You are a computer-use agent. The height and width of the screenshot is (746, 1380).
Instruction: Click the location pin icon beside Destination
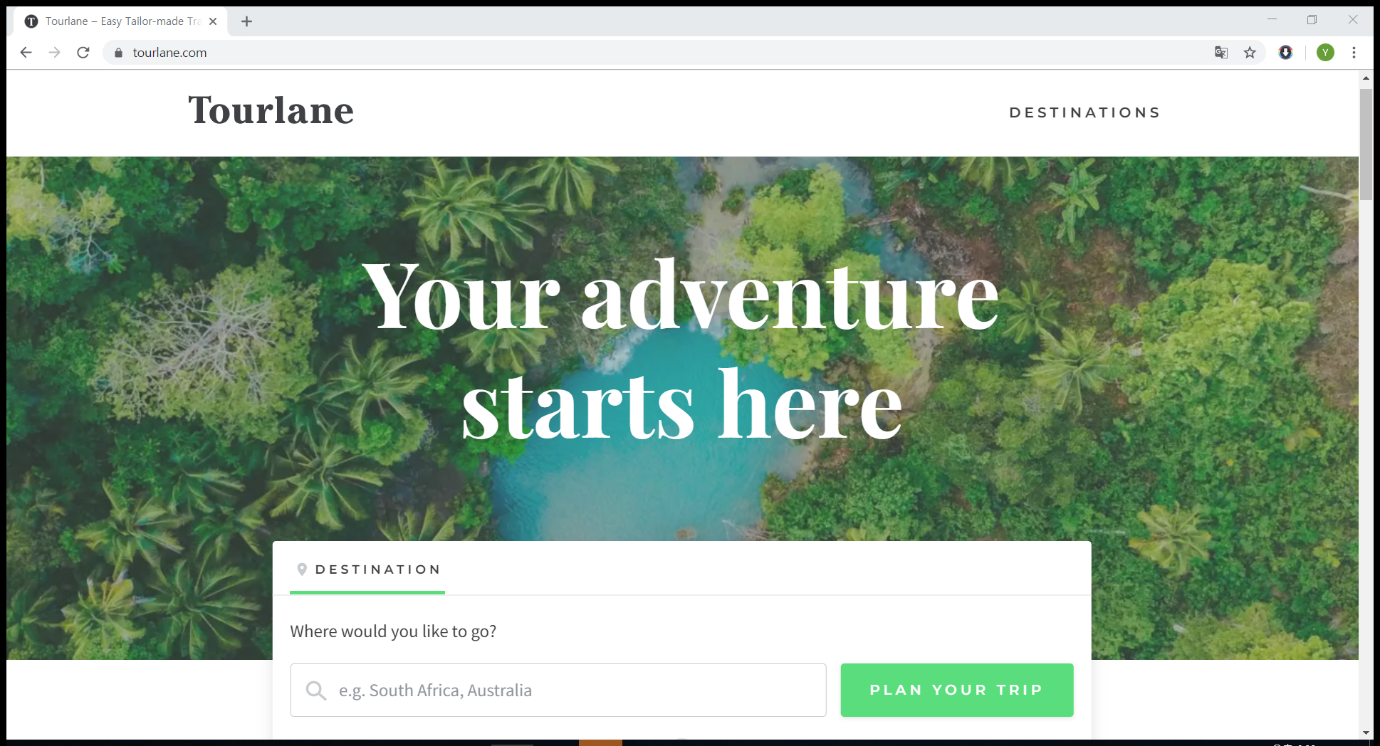click(x=302, y=570)
